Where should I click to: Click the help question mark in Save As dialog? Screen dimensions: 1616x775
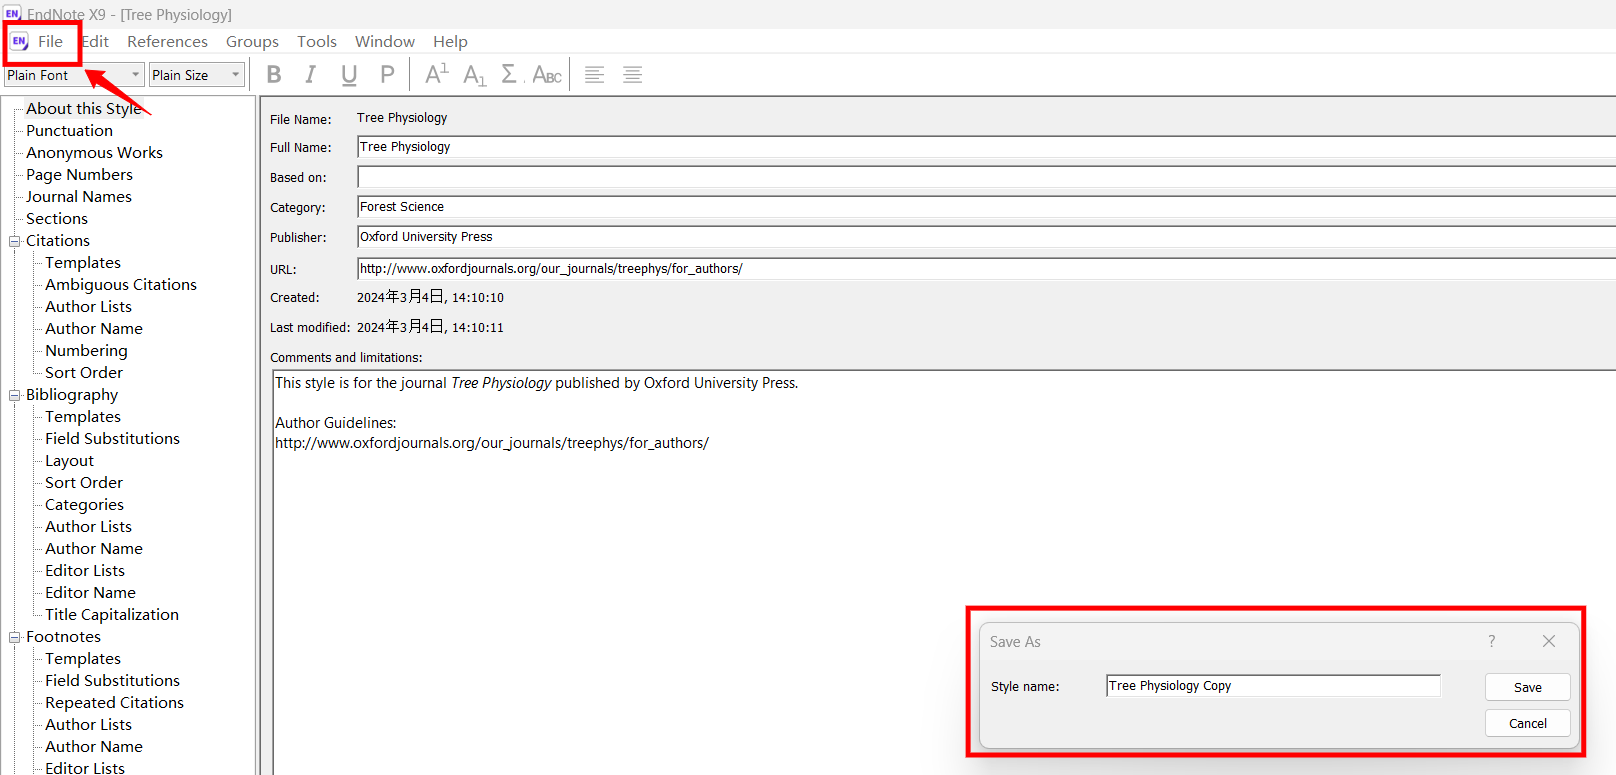pos(1492,641)
